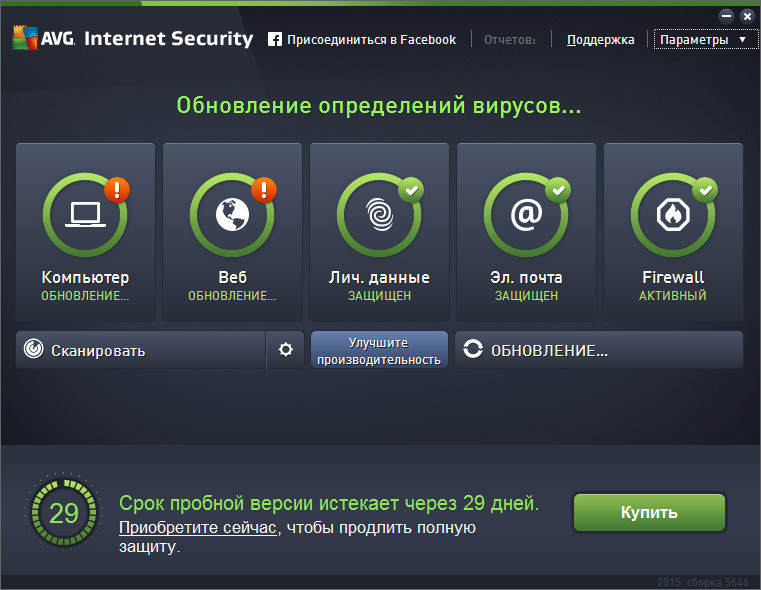Image resolution: width=761 pixels, height=590 pixels.
Task: Click the update refresh arrows icon
Action: point(473,350)
